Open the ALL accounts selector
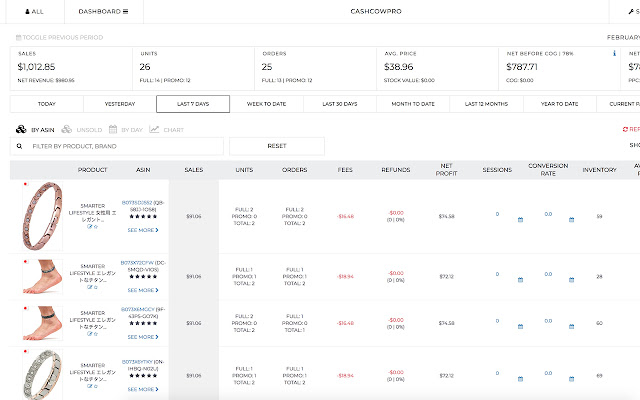The width and height of the screenshot is (640, 400). coord(35,11)
